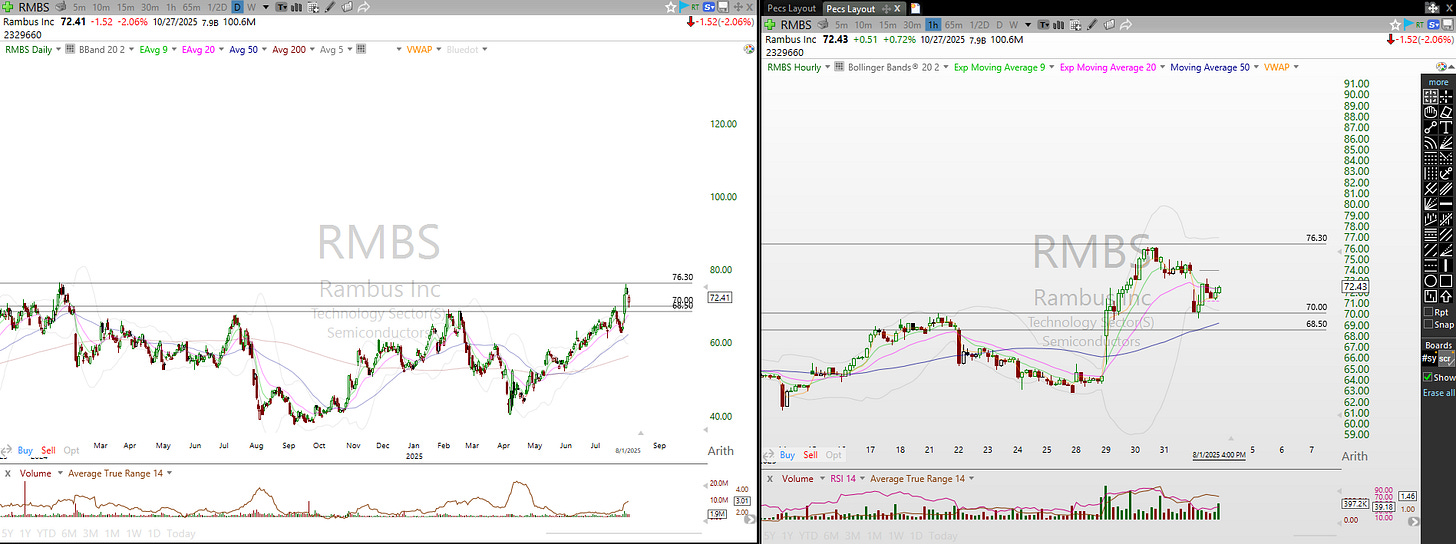Select the Today range in Hourly chart
The image size is (1456, 544).
(x=944, y=535)
